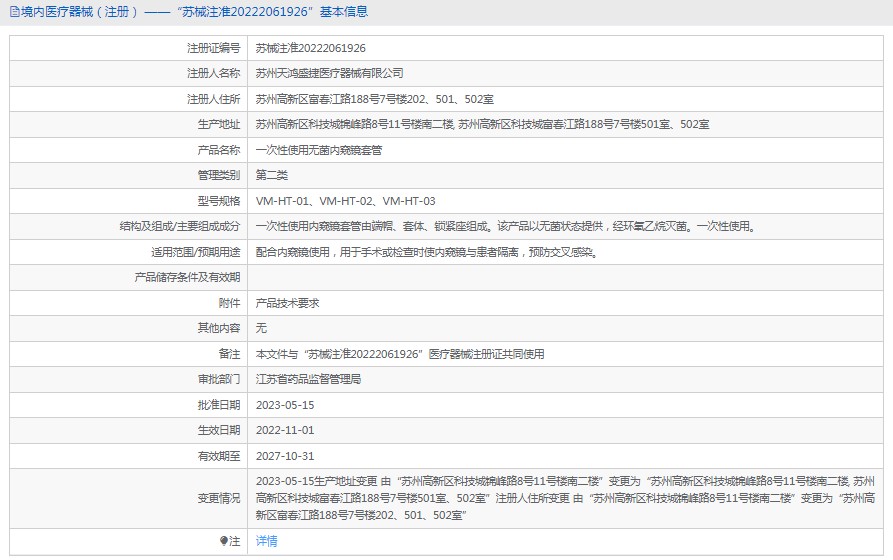Click the 适用范围/预期用途 description text
Screen dimensions: 893x560
point(427,252)
